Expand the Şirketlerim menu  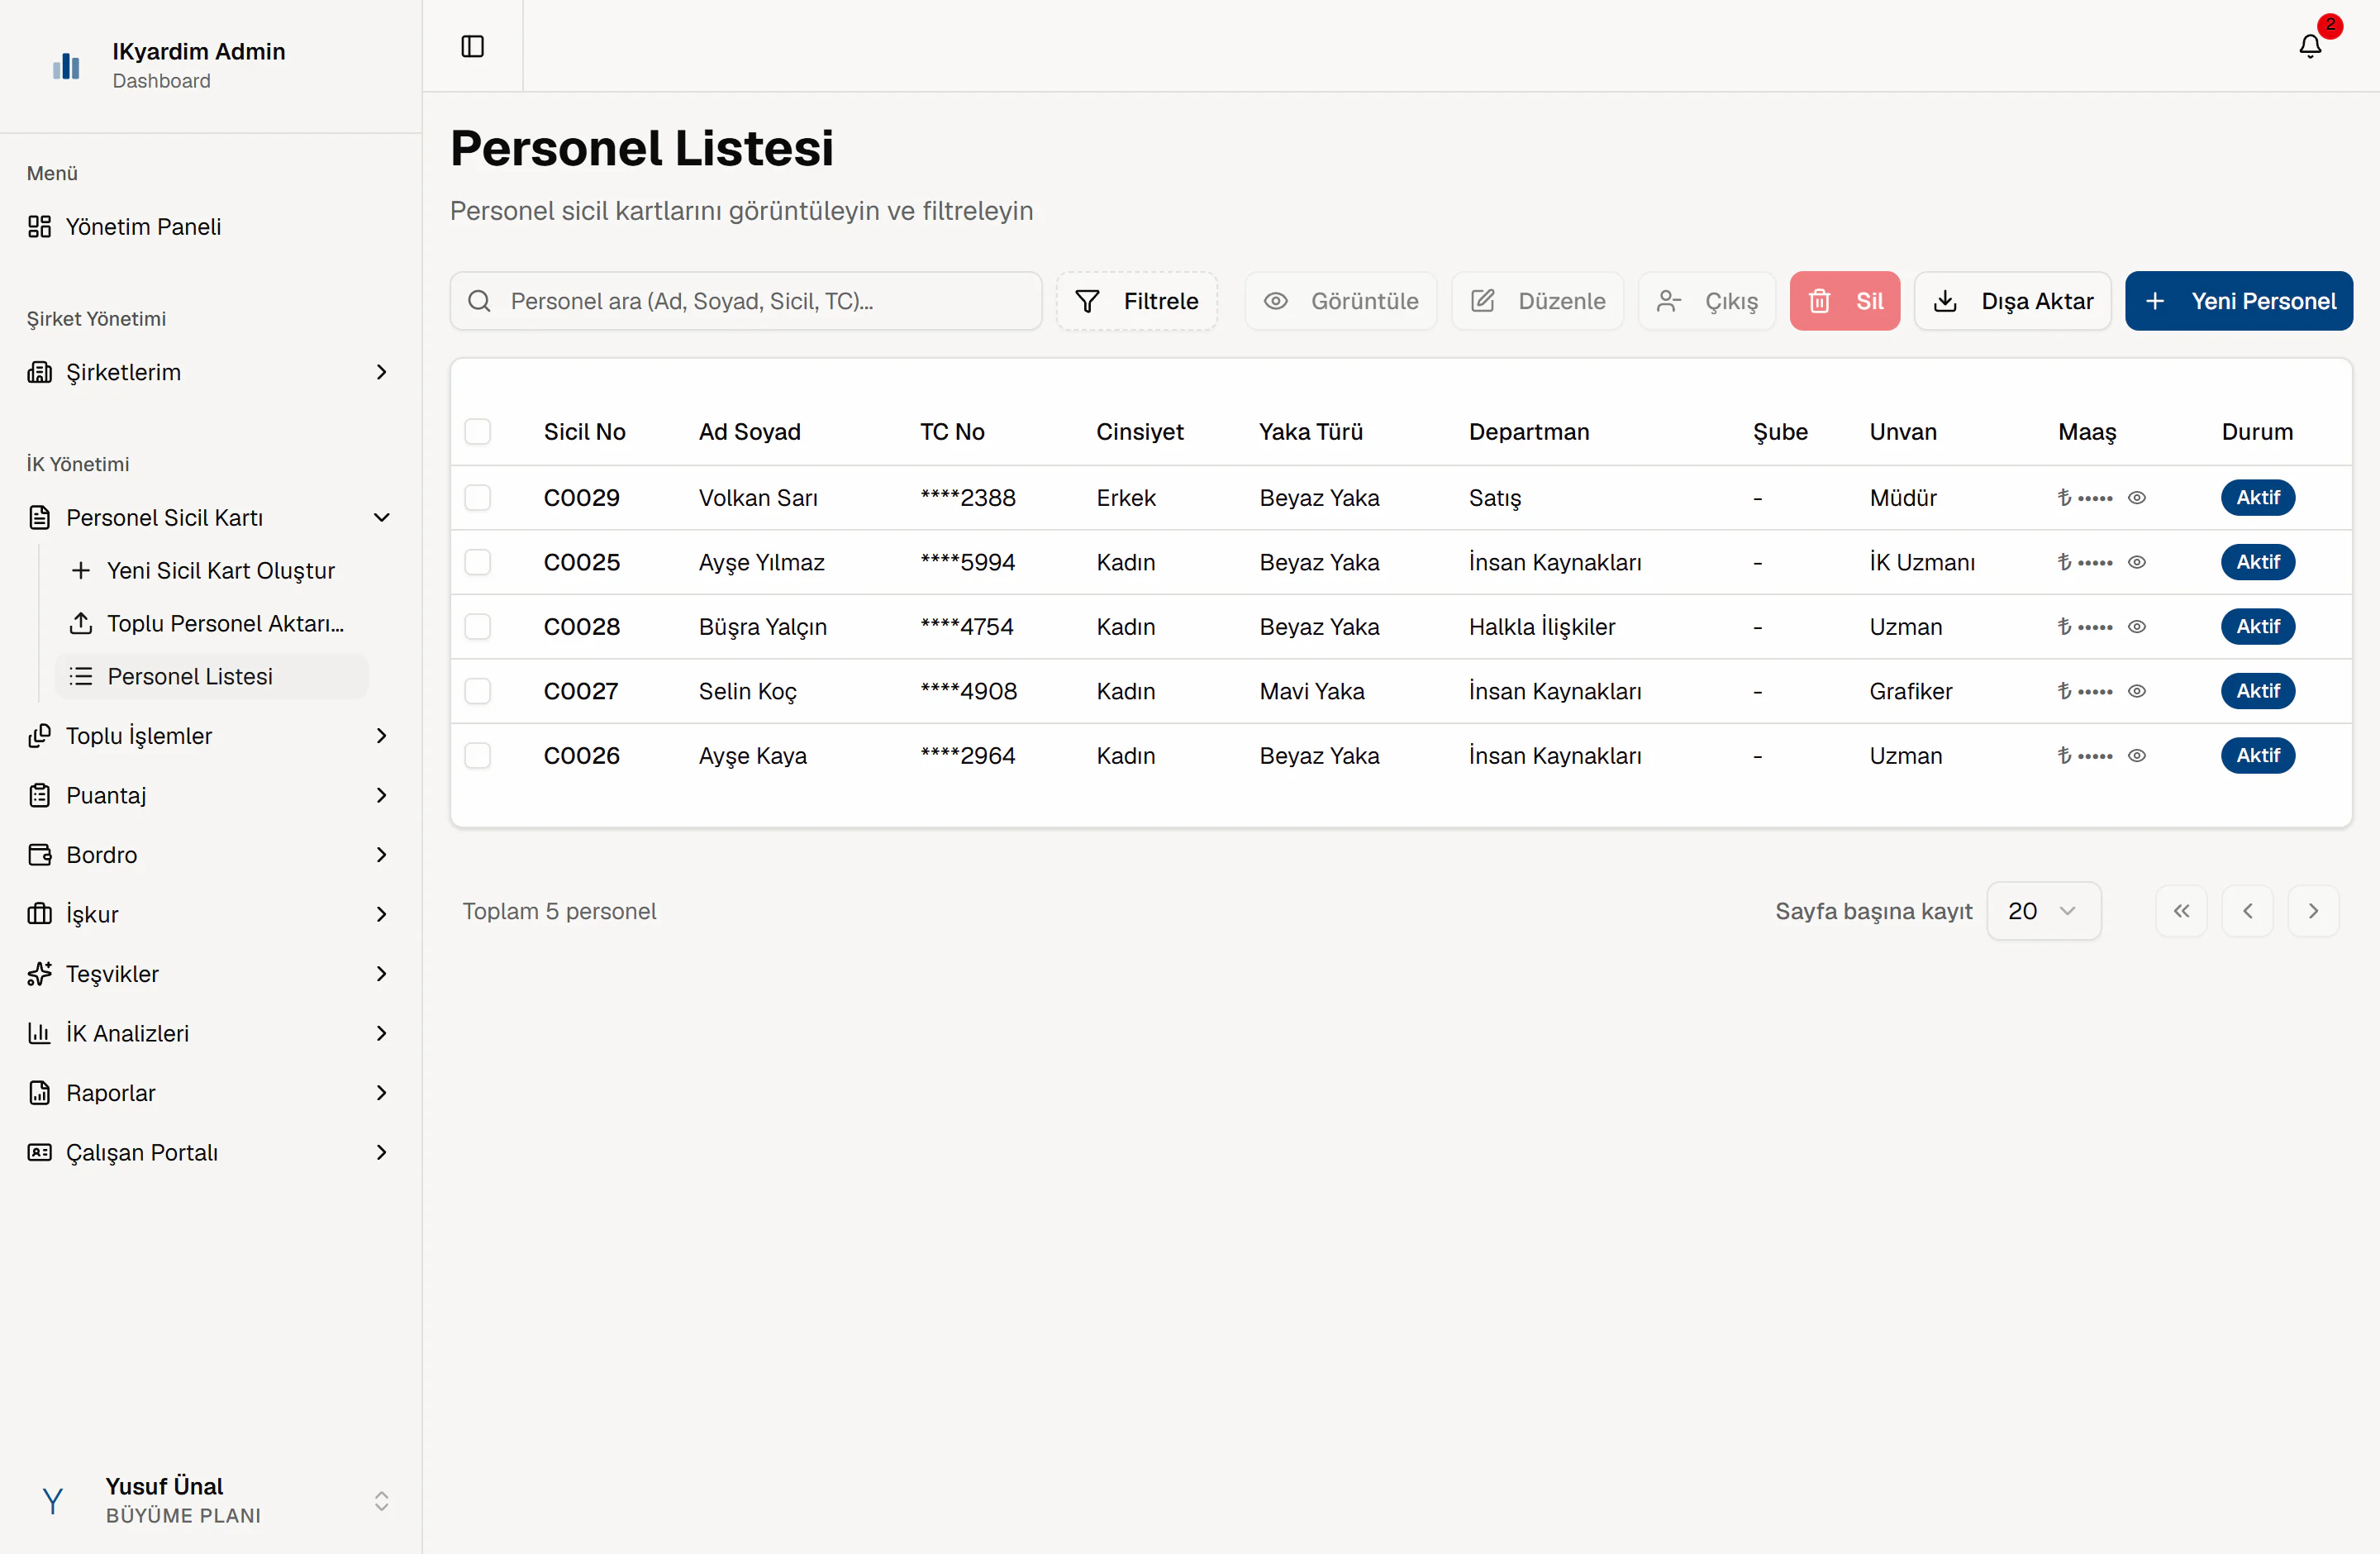210,372
